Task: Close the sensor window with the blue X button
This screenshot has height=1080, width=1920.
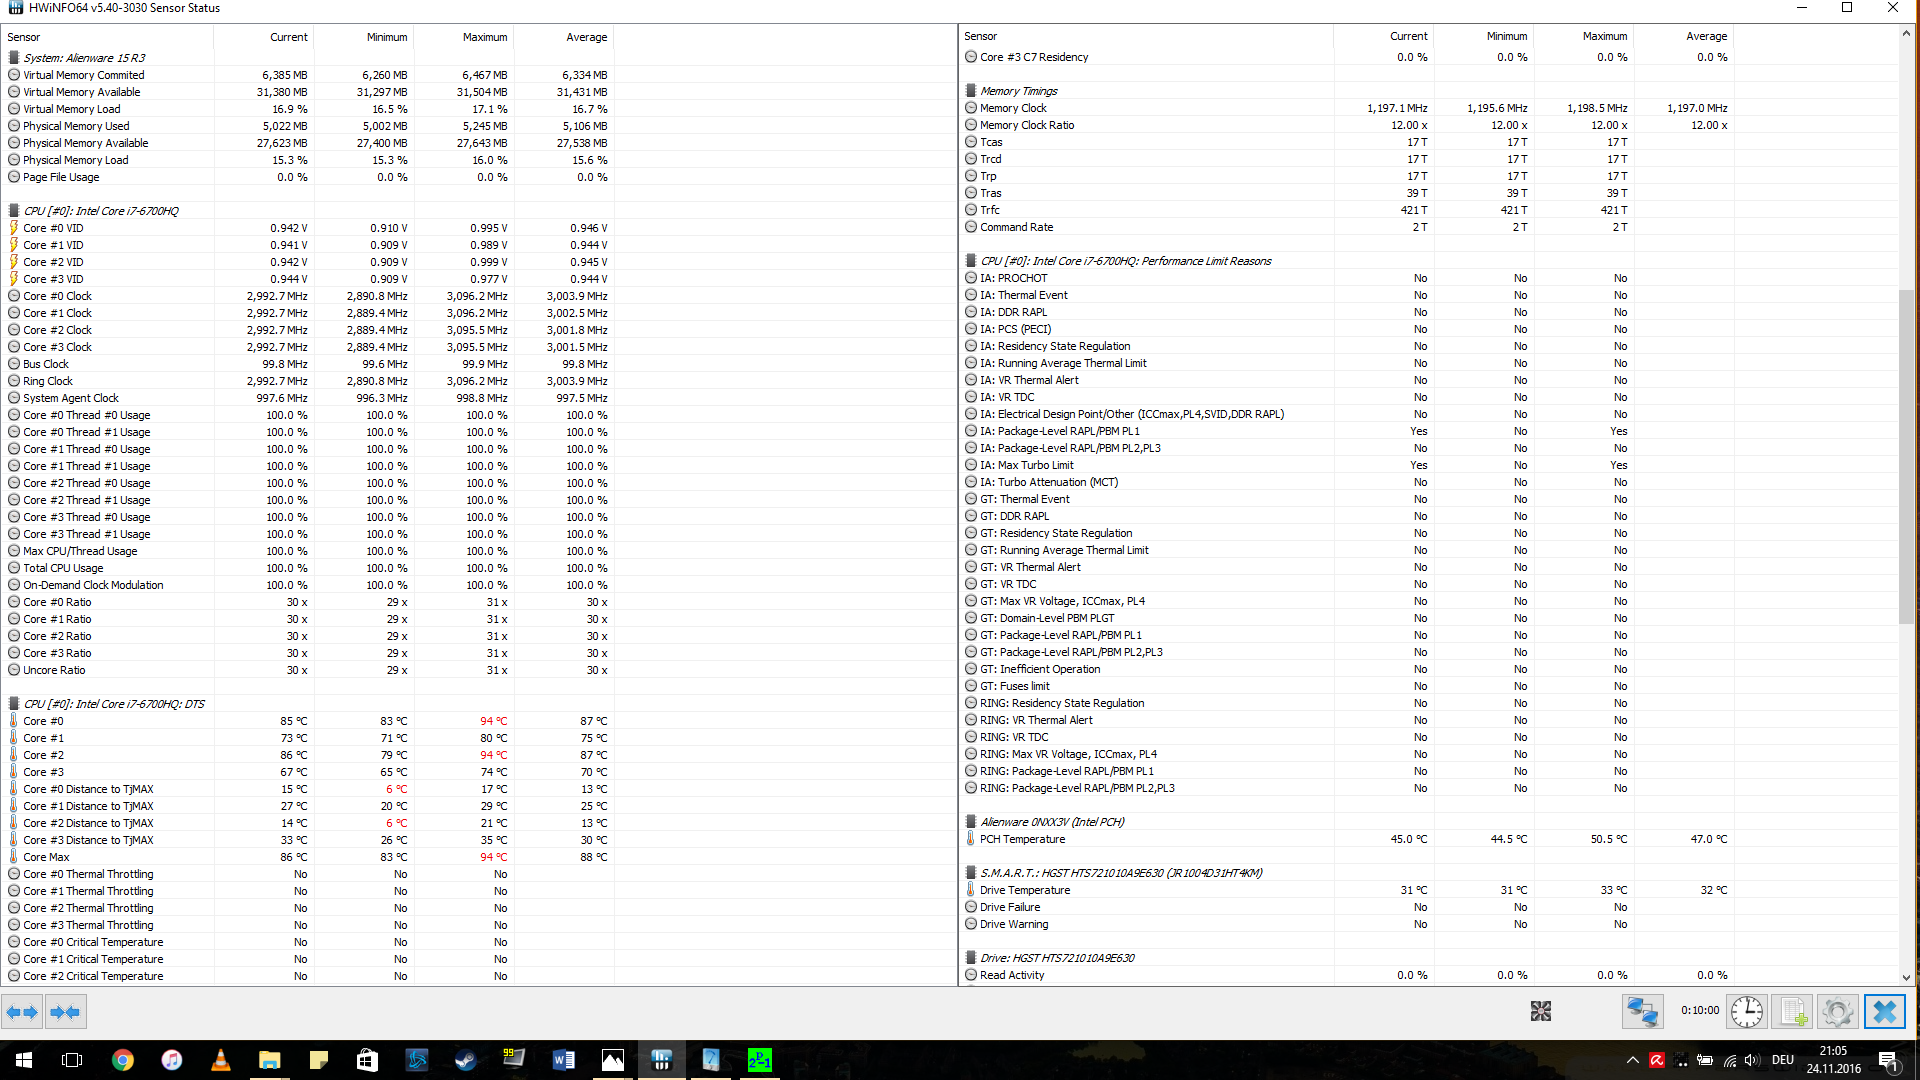Action: tap(1884, 1012)
